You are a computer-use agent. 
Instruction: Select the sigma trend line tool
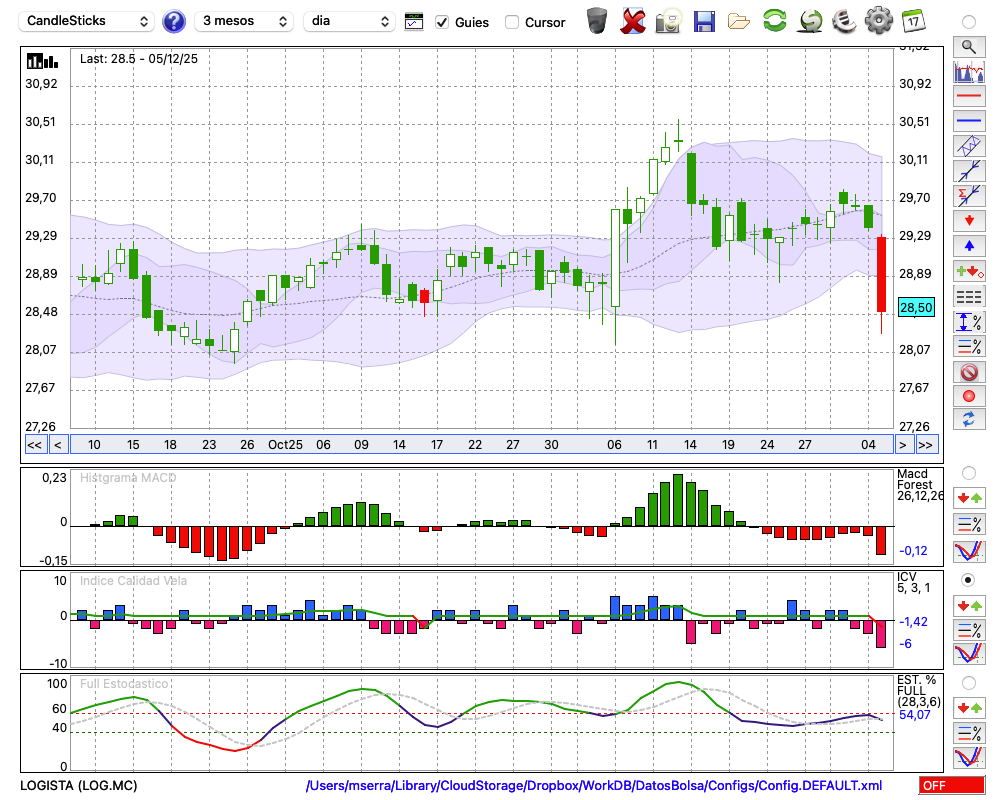(x=969, y=196)
